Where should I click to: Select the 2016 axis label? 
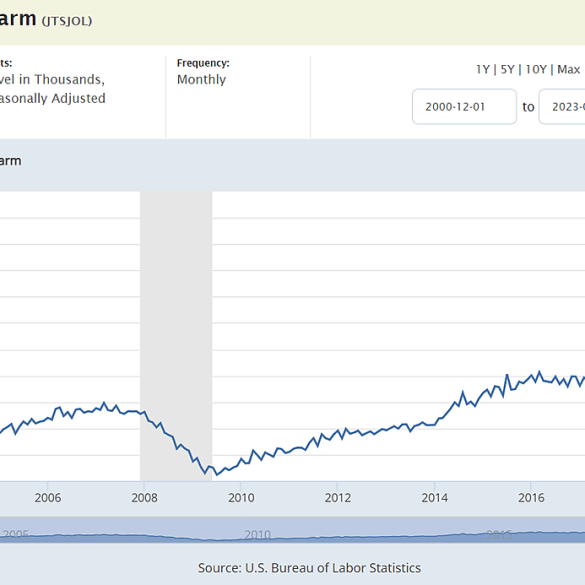click(531, 498)
